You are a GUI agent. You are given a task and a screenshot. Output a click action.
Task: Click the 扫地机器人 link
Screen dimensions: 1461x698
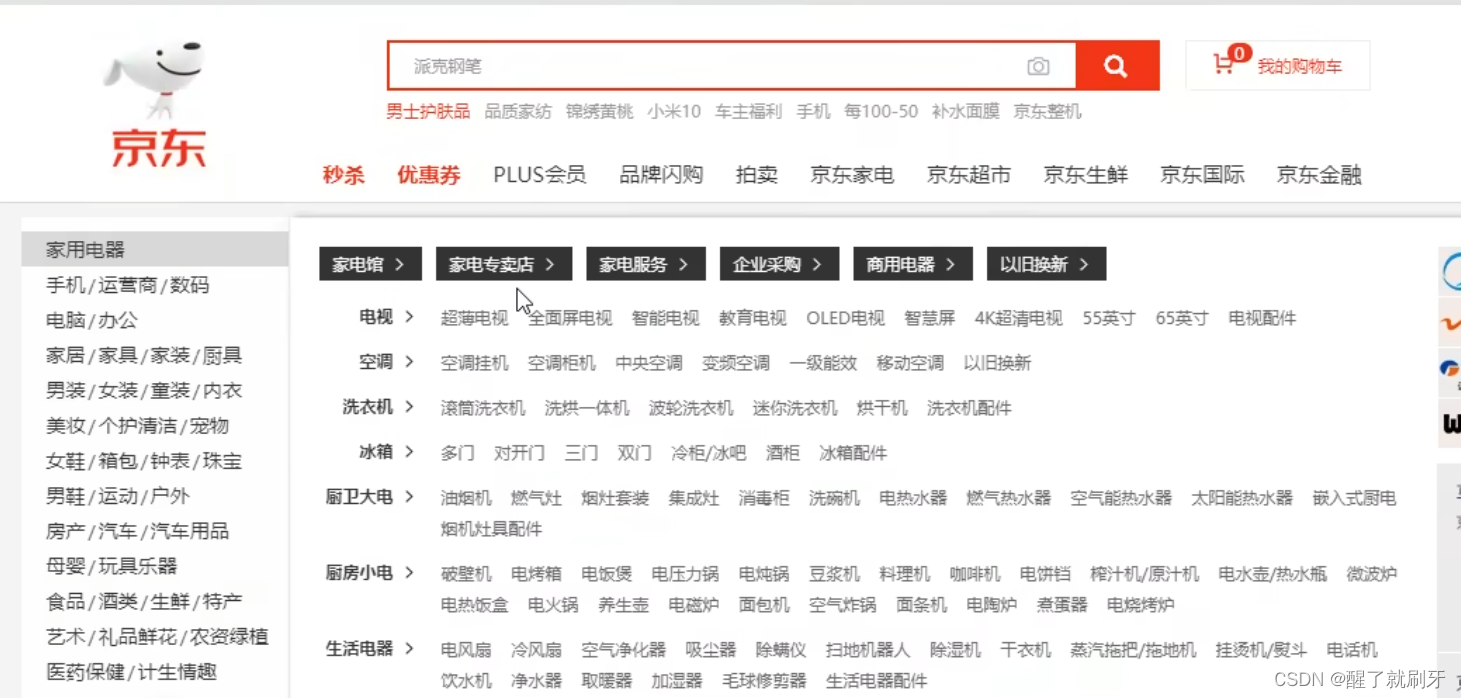868,650
